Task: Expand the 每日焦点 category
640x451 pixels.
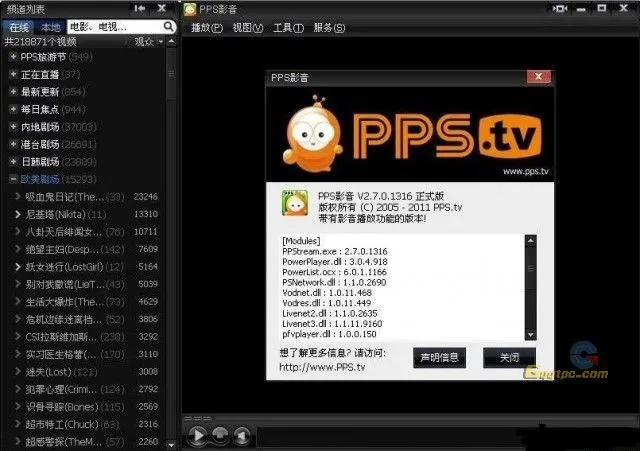Action: [13, 109]
